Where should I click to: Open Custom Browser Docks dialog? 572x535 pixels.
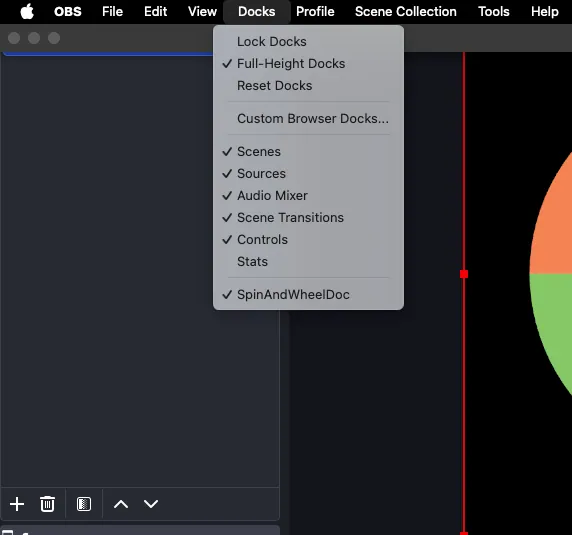(308, 119)
